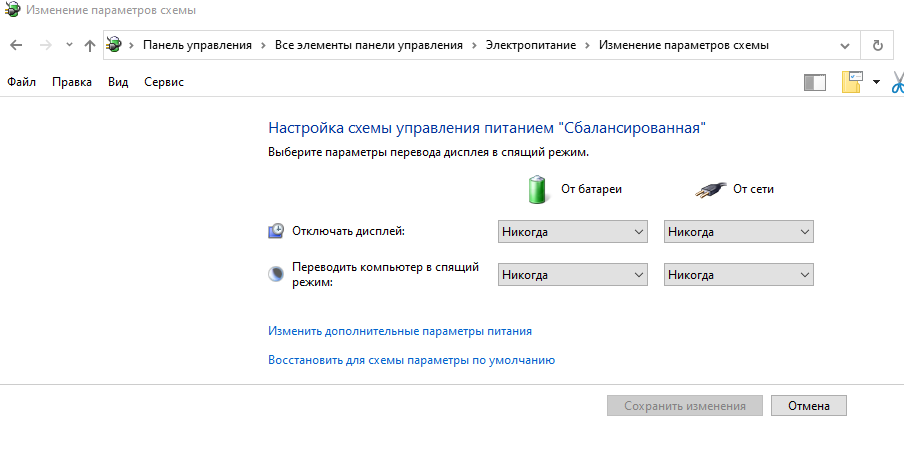Open display-off dropdown for battery
The height and width of the screenshot is (459, 904).
(x=572, y=232)
